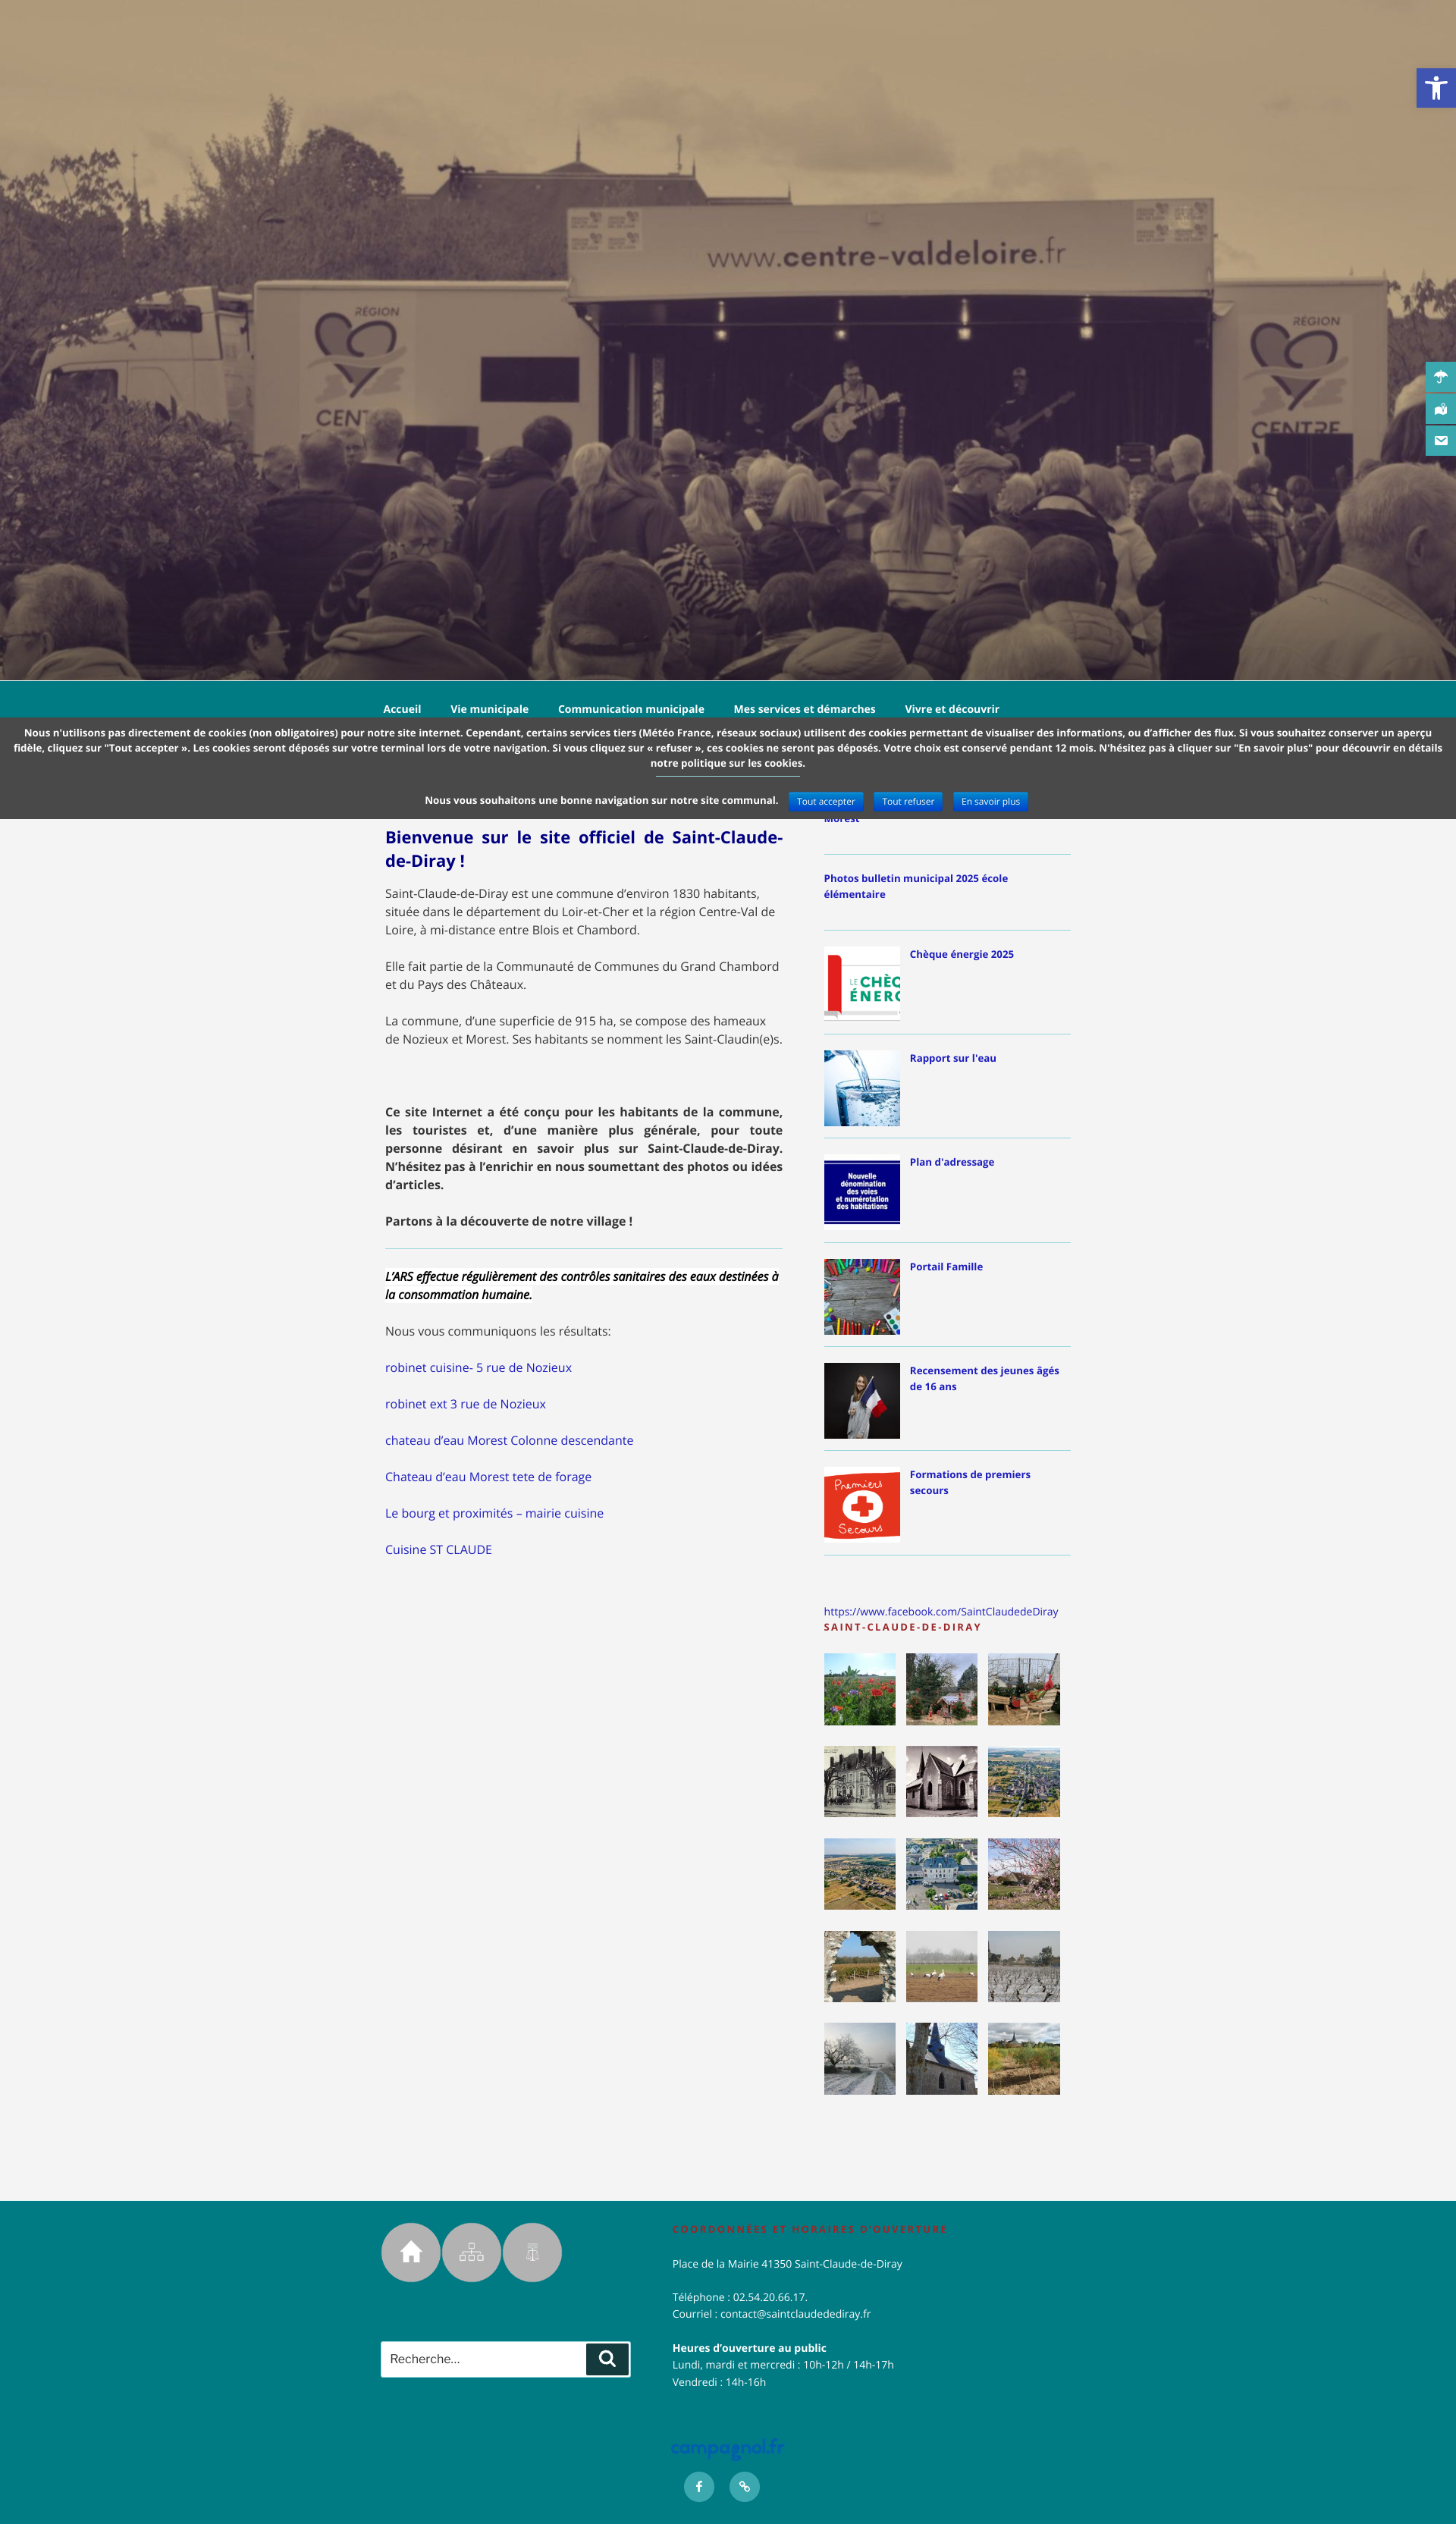Open the Communication municipale menu
This screenshot has width=1456, height=2524.
point(631,709)
